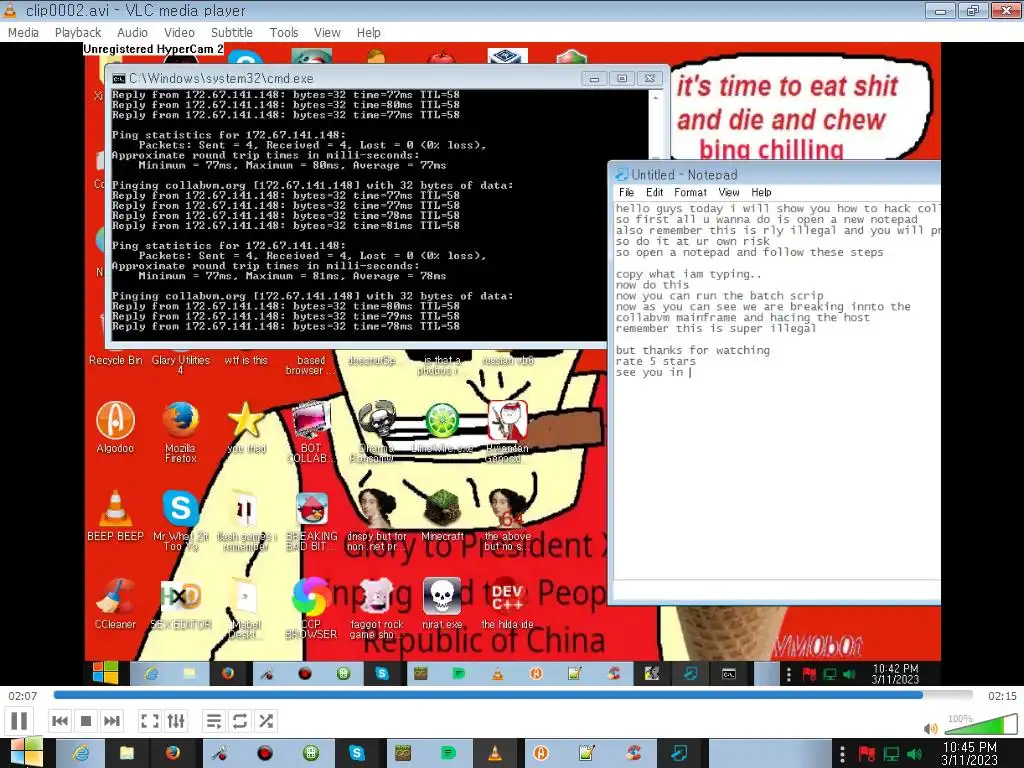
Task: Open the VLC Help menu
Action: (368, 33)
